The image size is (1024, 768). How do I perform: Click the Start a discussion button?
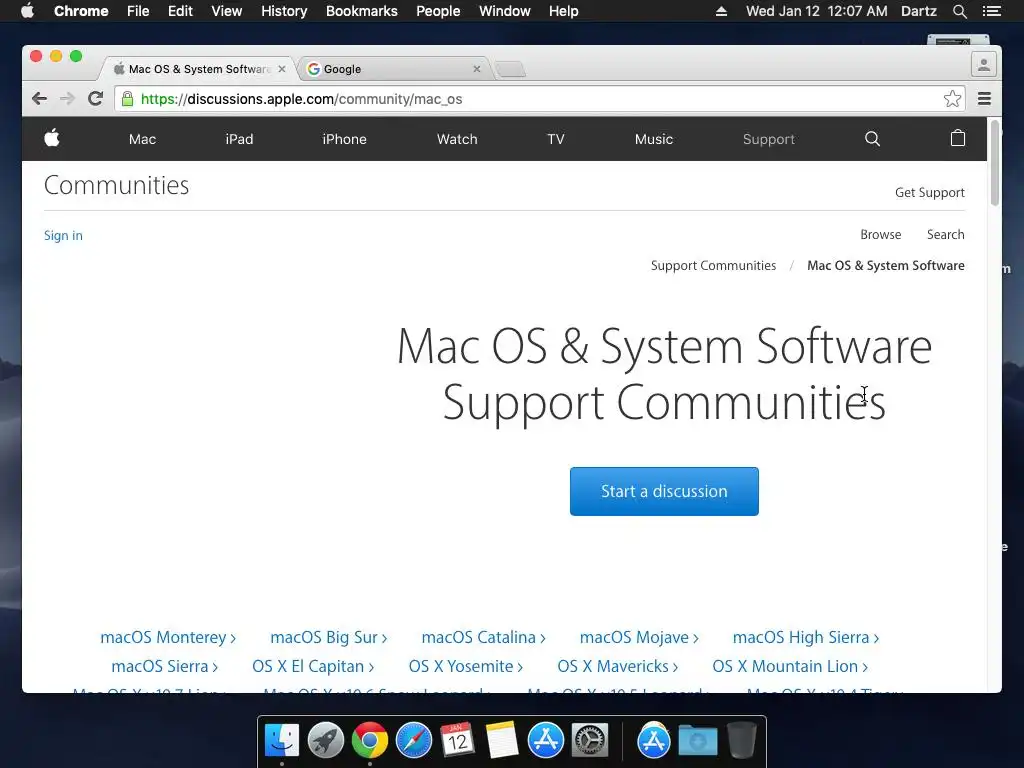coord(664,491)
